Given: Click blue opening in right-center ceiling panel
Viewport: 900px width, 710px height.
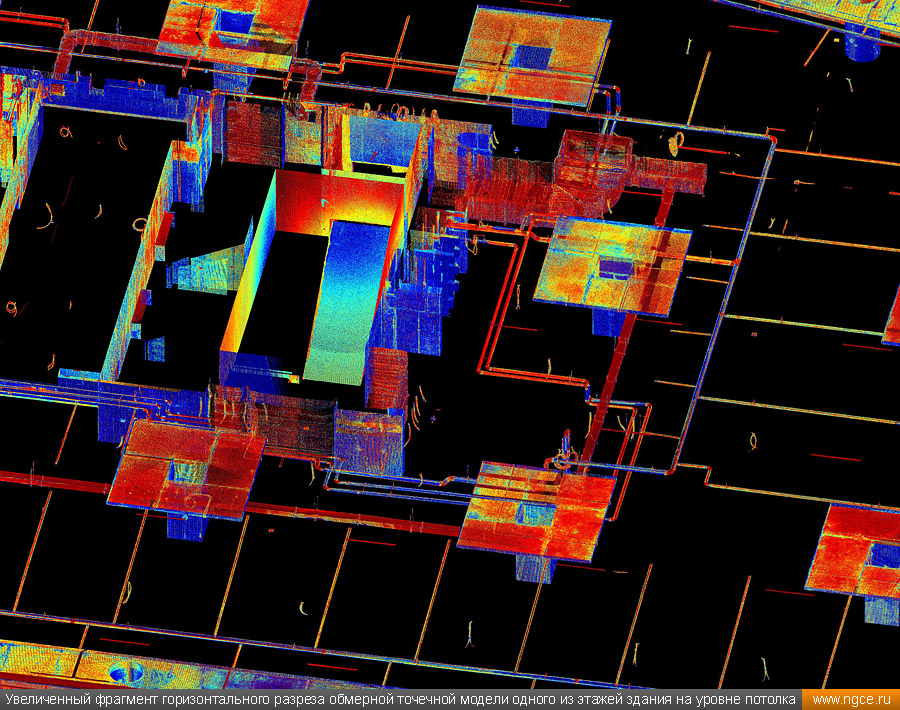Looking at the screenshot, I should pyautogui.click(x=615, y=268).
